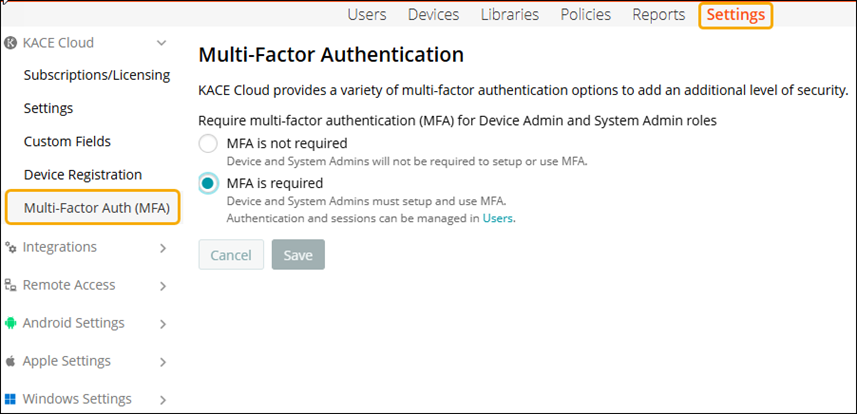The height and width of the screenshot is (414, 857).
Task: Click the Remote Access icon
Action: (11, 285)
